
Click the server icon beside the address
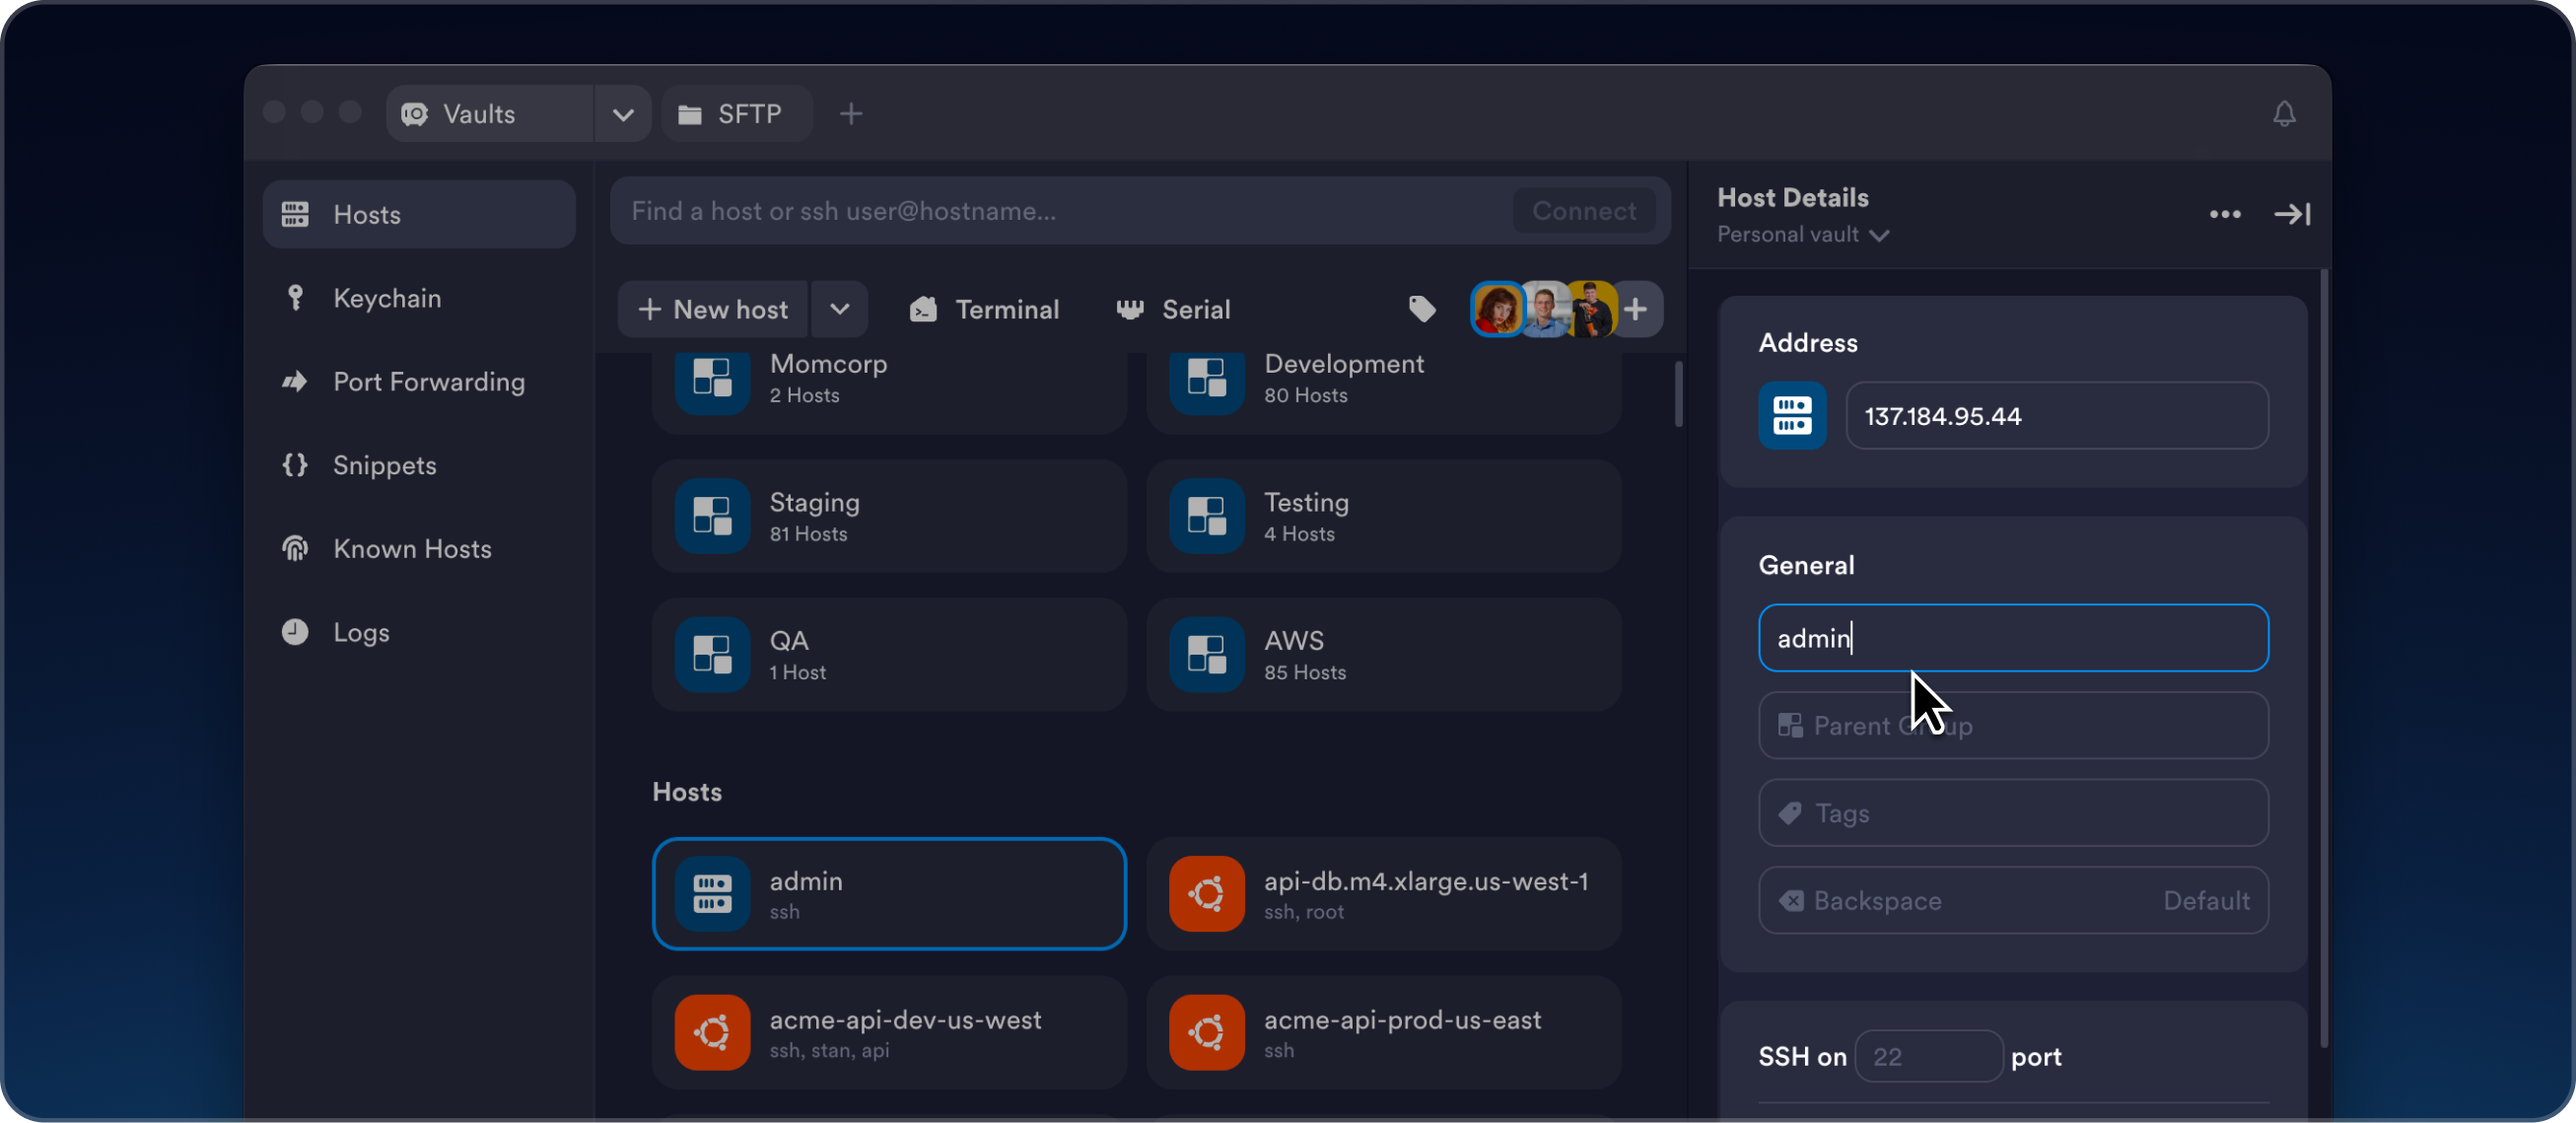point(1792,415)
